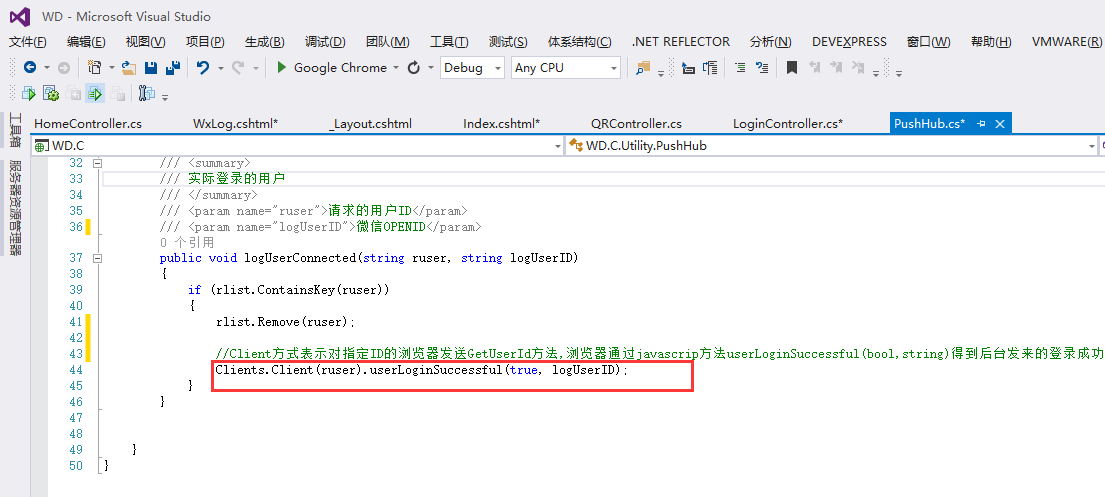Click the display object member list icon
Viewport: 1105px width, 497px height.
[689, 68]
